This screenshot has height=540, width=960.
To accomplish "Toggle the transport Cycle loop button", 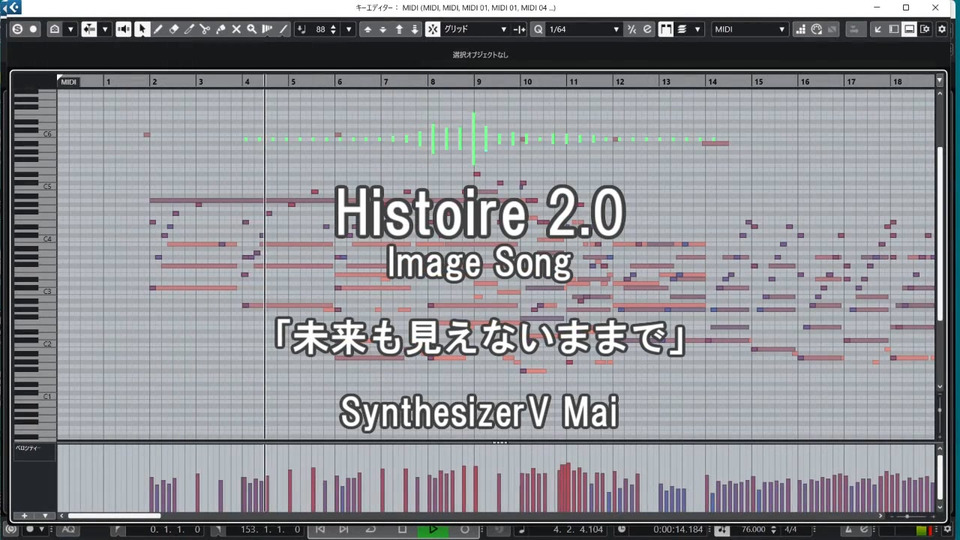I will tap(370, 529).
